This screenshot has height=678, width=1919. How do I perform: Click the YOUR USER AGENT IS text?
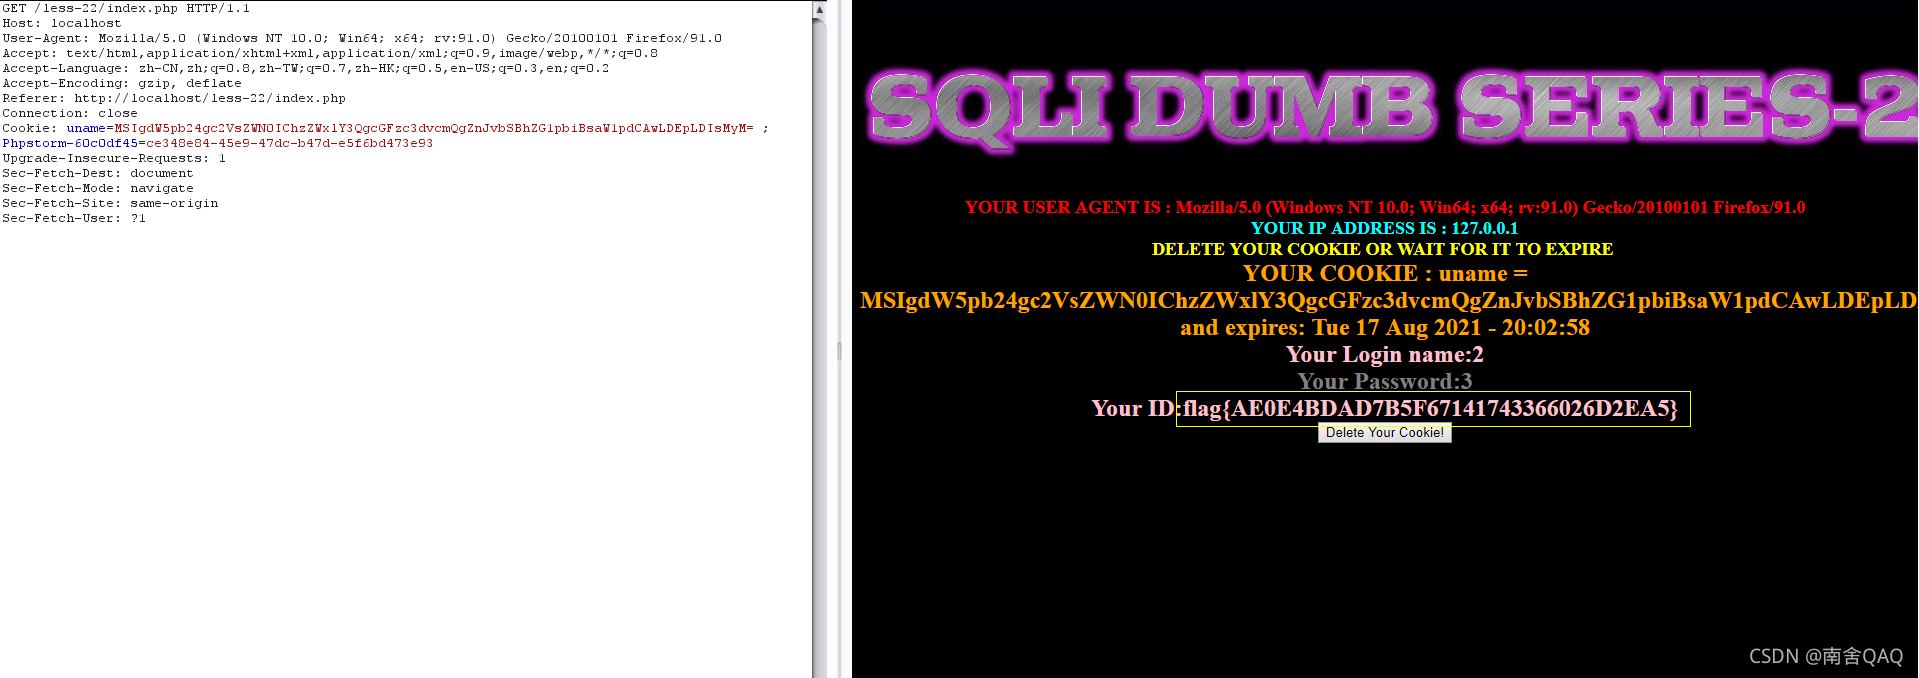coord(1385,207)
